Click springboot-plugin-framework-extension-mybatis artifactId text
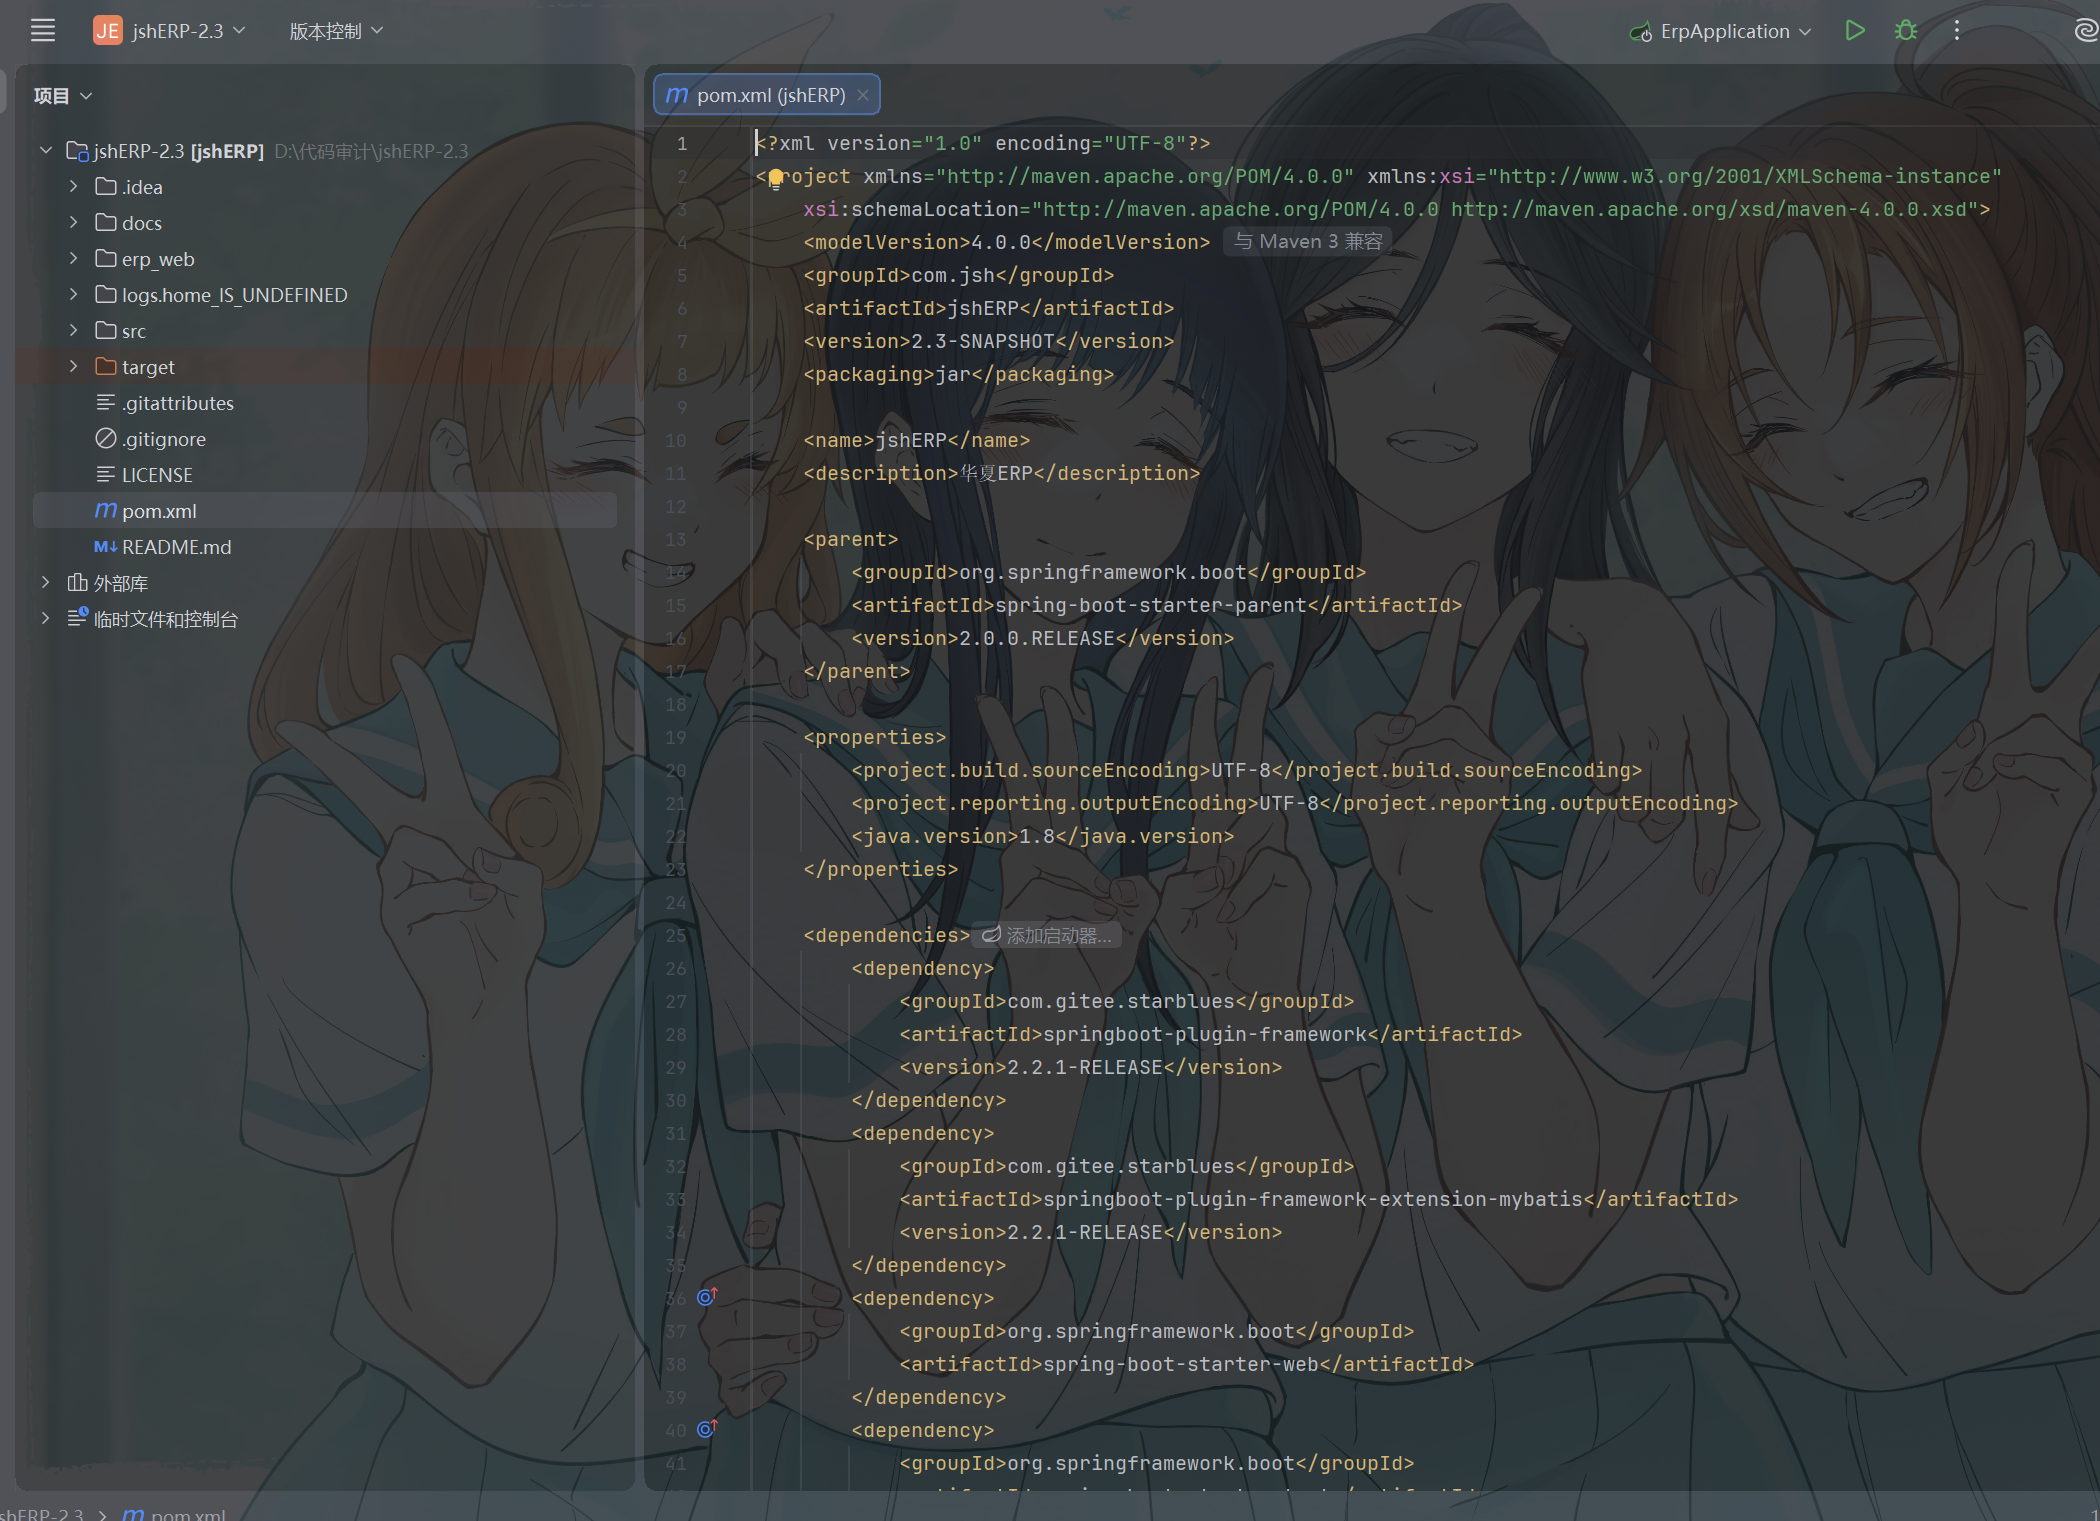 click(x=1313, y=1199)
